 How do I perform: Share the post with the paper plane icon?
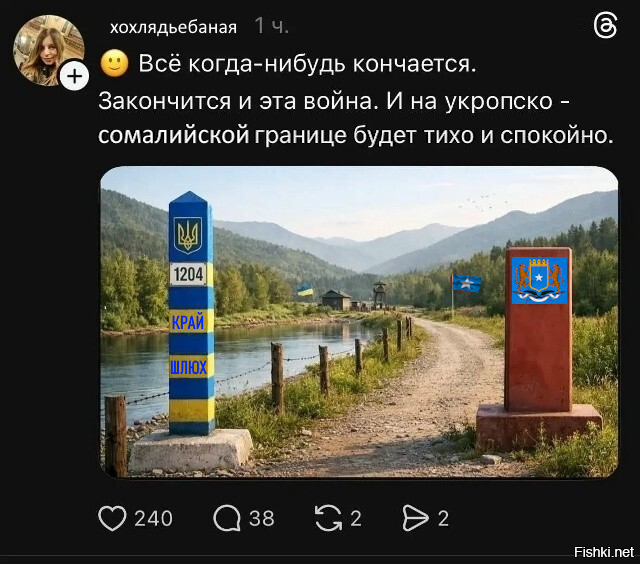(x=416, y=518)
